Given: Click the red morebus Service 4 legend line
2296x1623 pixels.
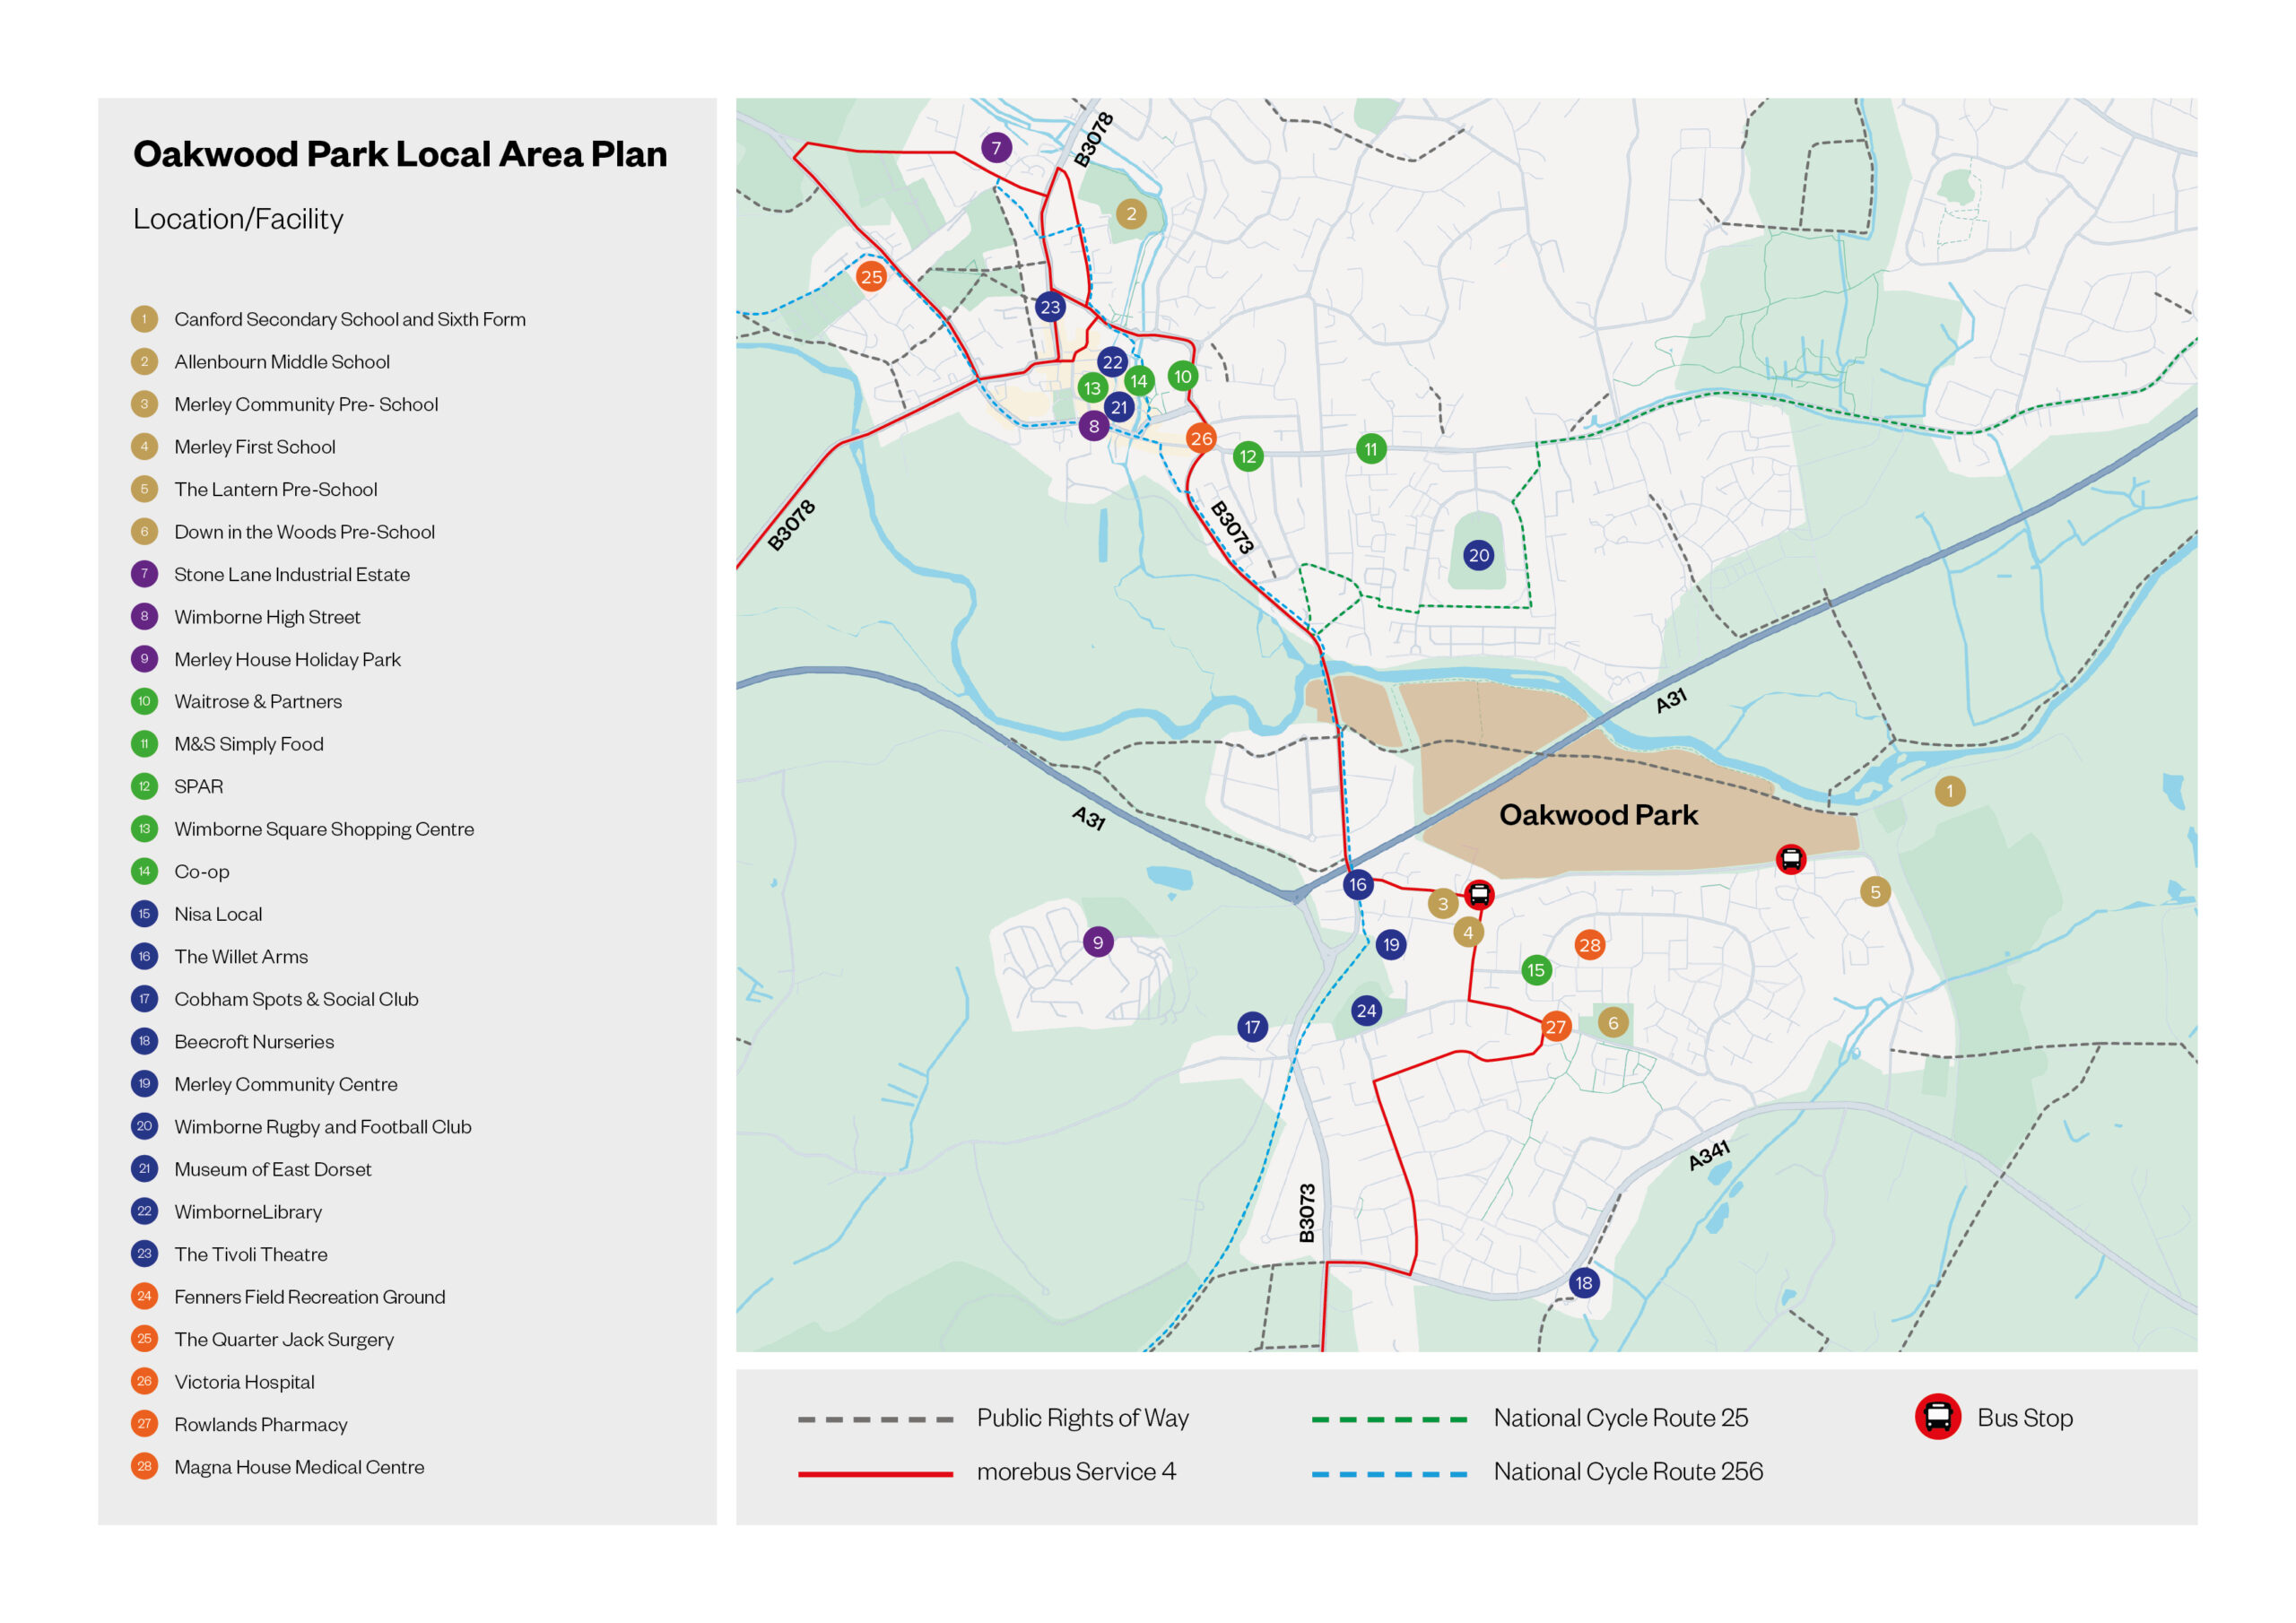Looking at the screenshot, I should tap(875, 1474).
